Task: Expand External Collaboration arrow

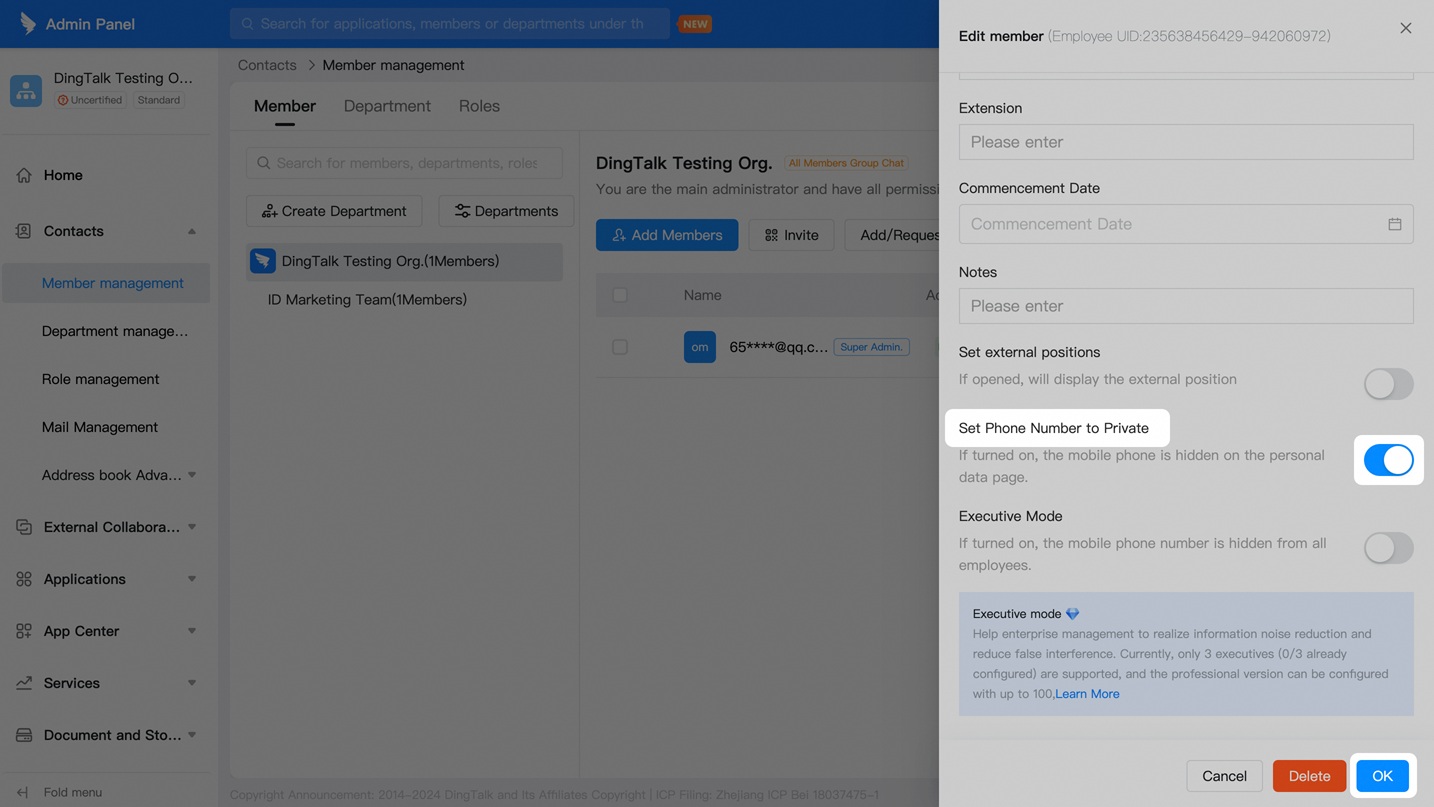Action: tap(192, 527)
